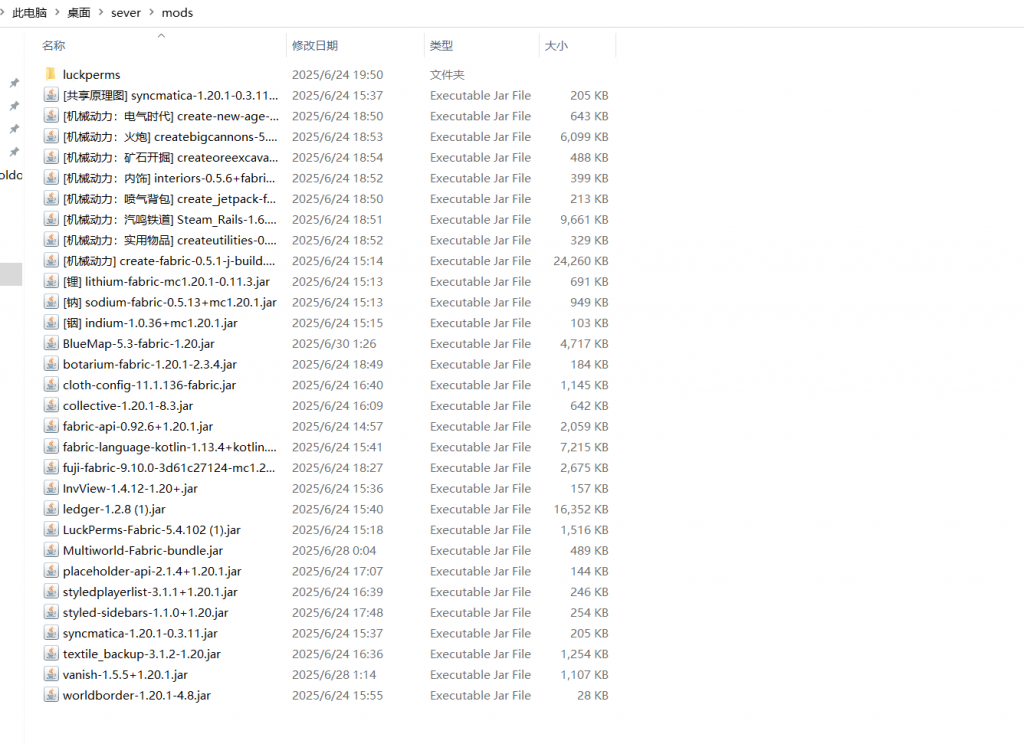Select the [共享原理图] syncmatica jar icon
This screenshot has height=744, width=1024.
tap(51, 95)
